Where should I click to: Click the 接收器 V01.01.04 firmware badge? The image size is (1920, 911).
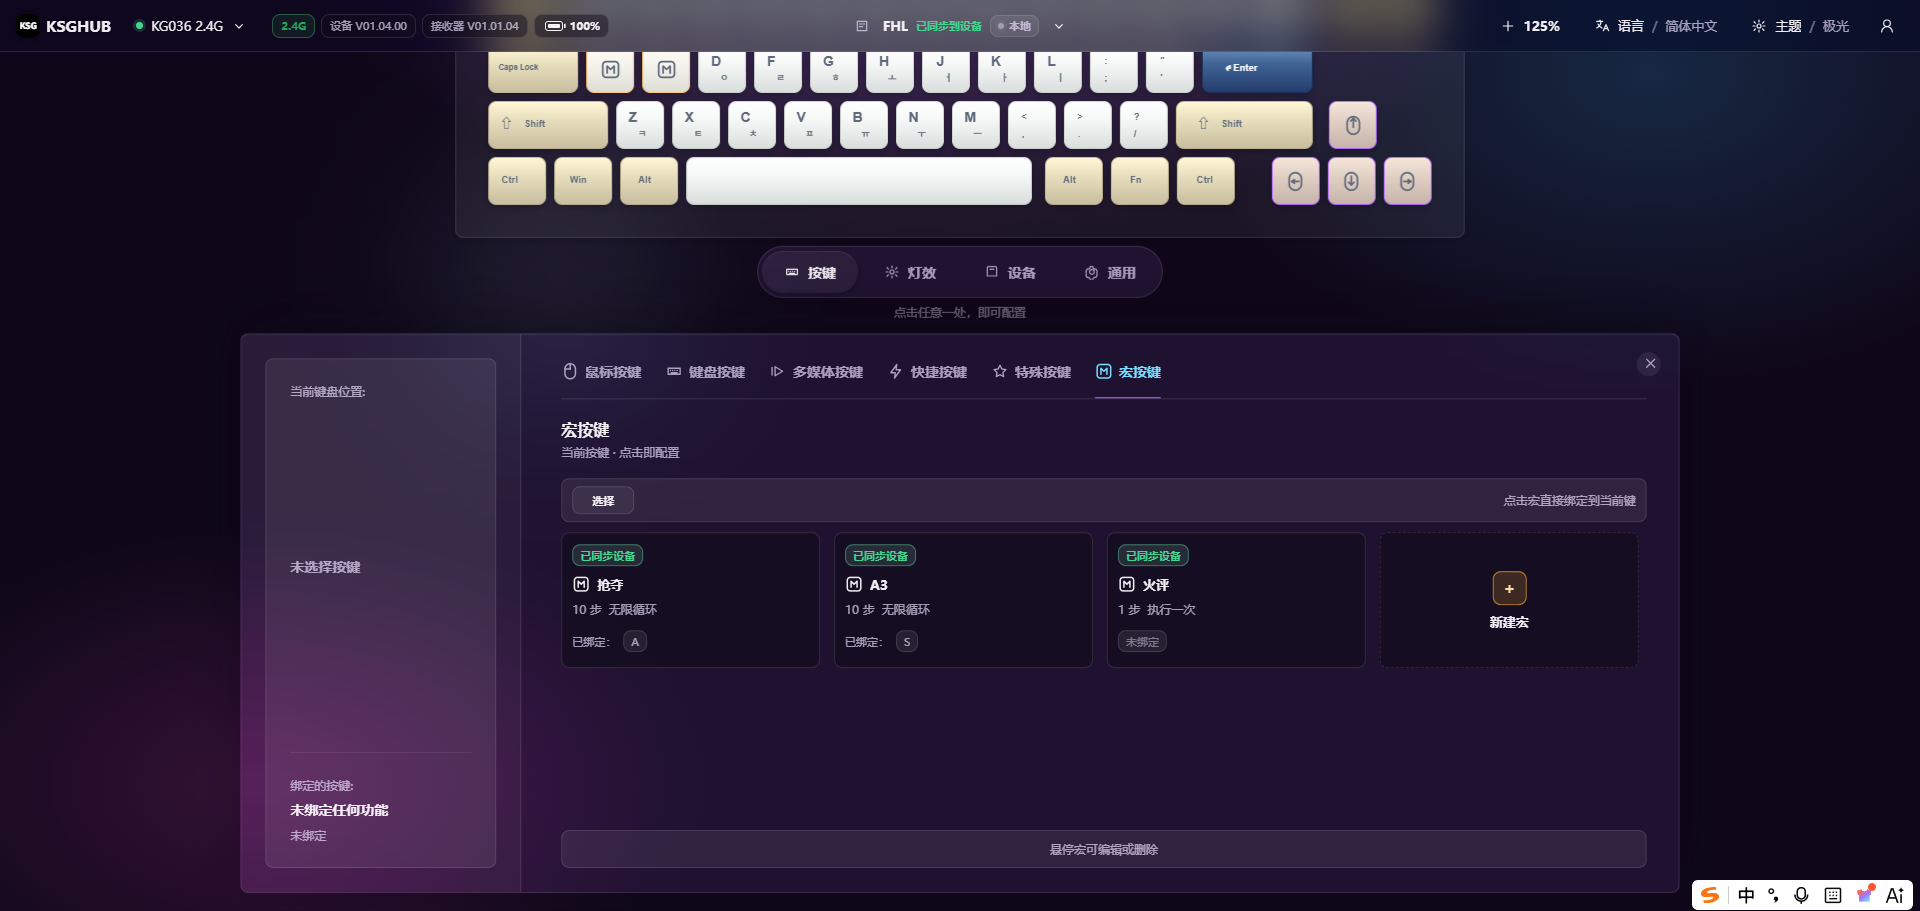point(475,26)
